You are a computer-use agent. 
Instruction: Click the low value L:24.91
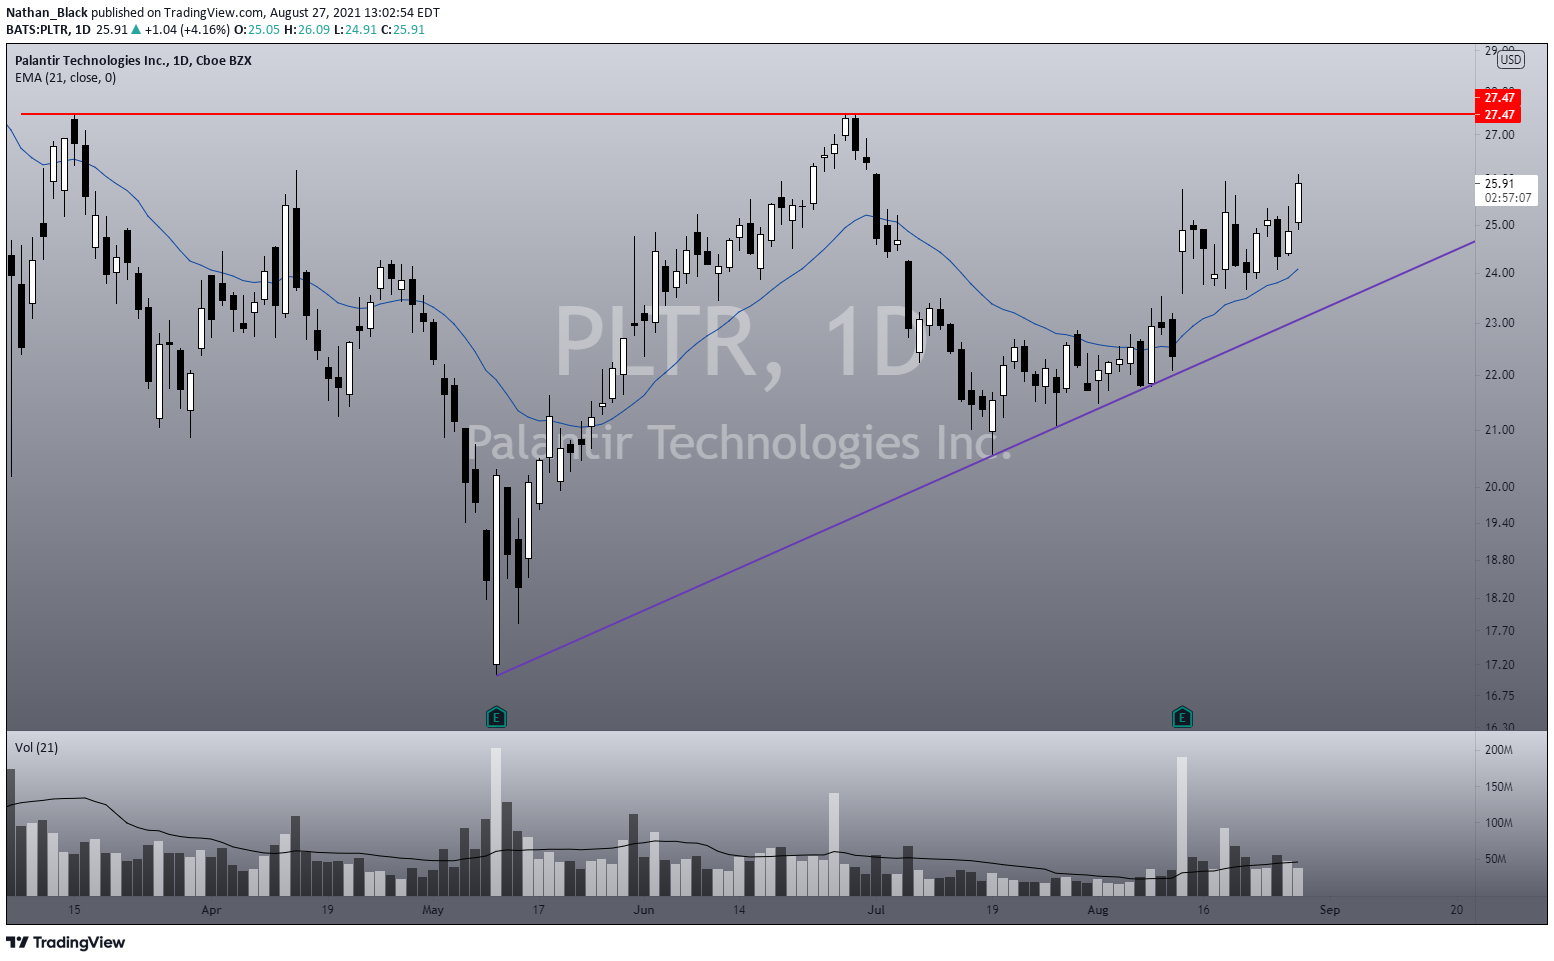click(355, 29)
